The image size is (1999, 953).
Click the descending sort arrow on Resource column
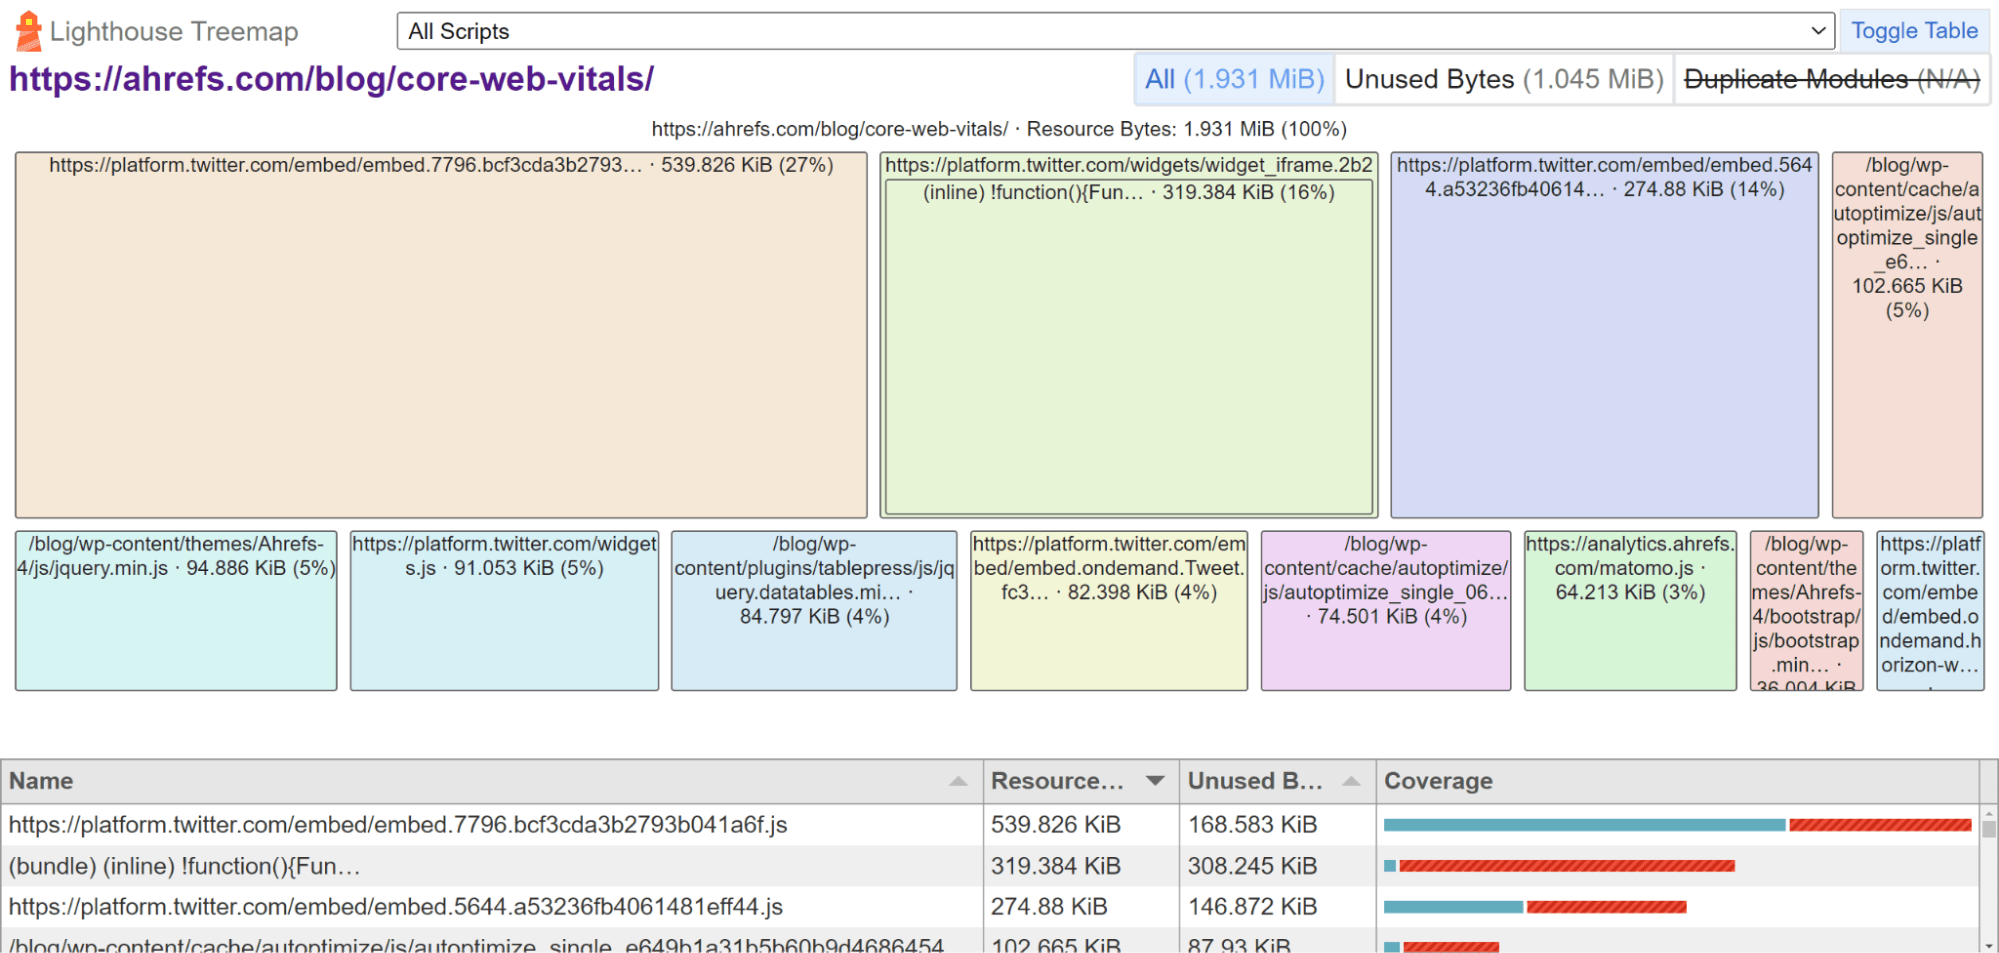pos(1155,781)
